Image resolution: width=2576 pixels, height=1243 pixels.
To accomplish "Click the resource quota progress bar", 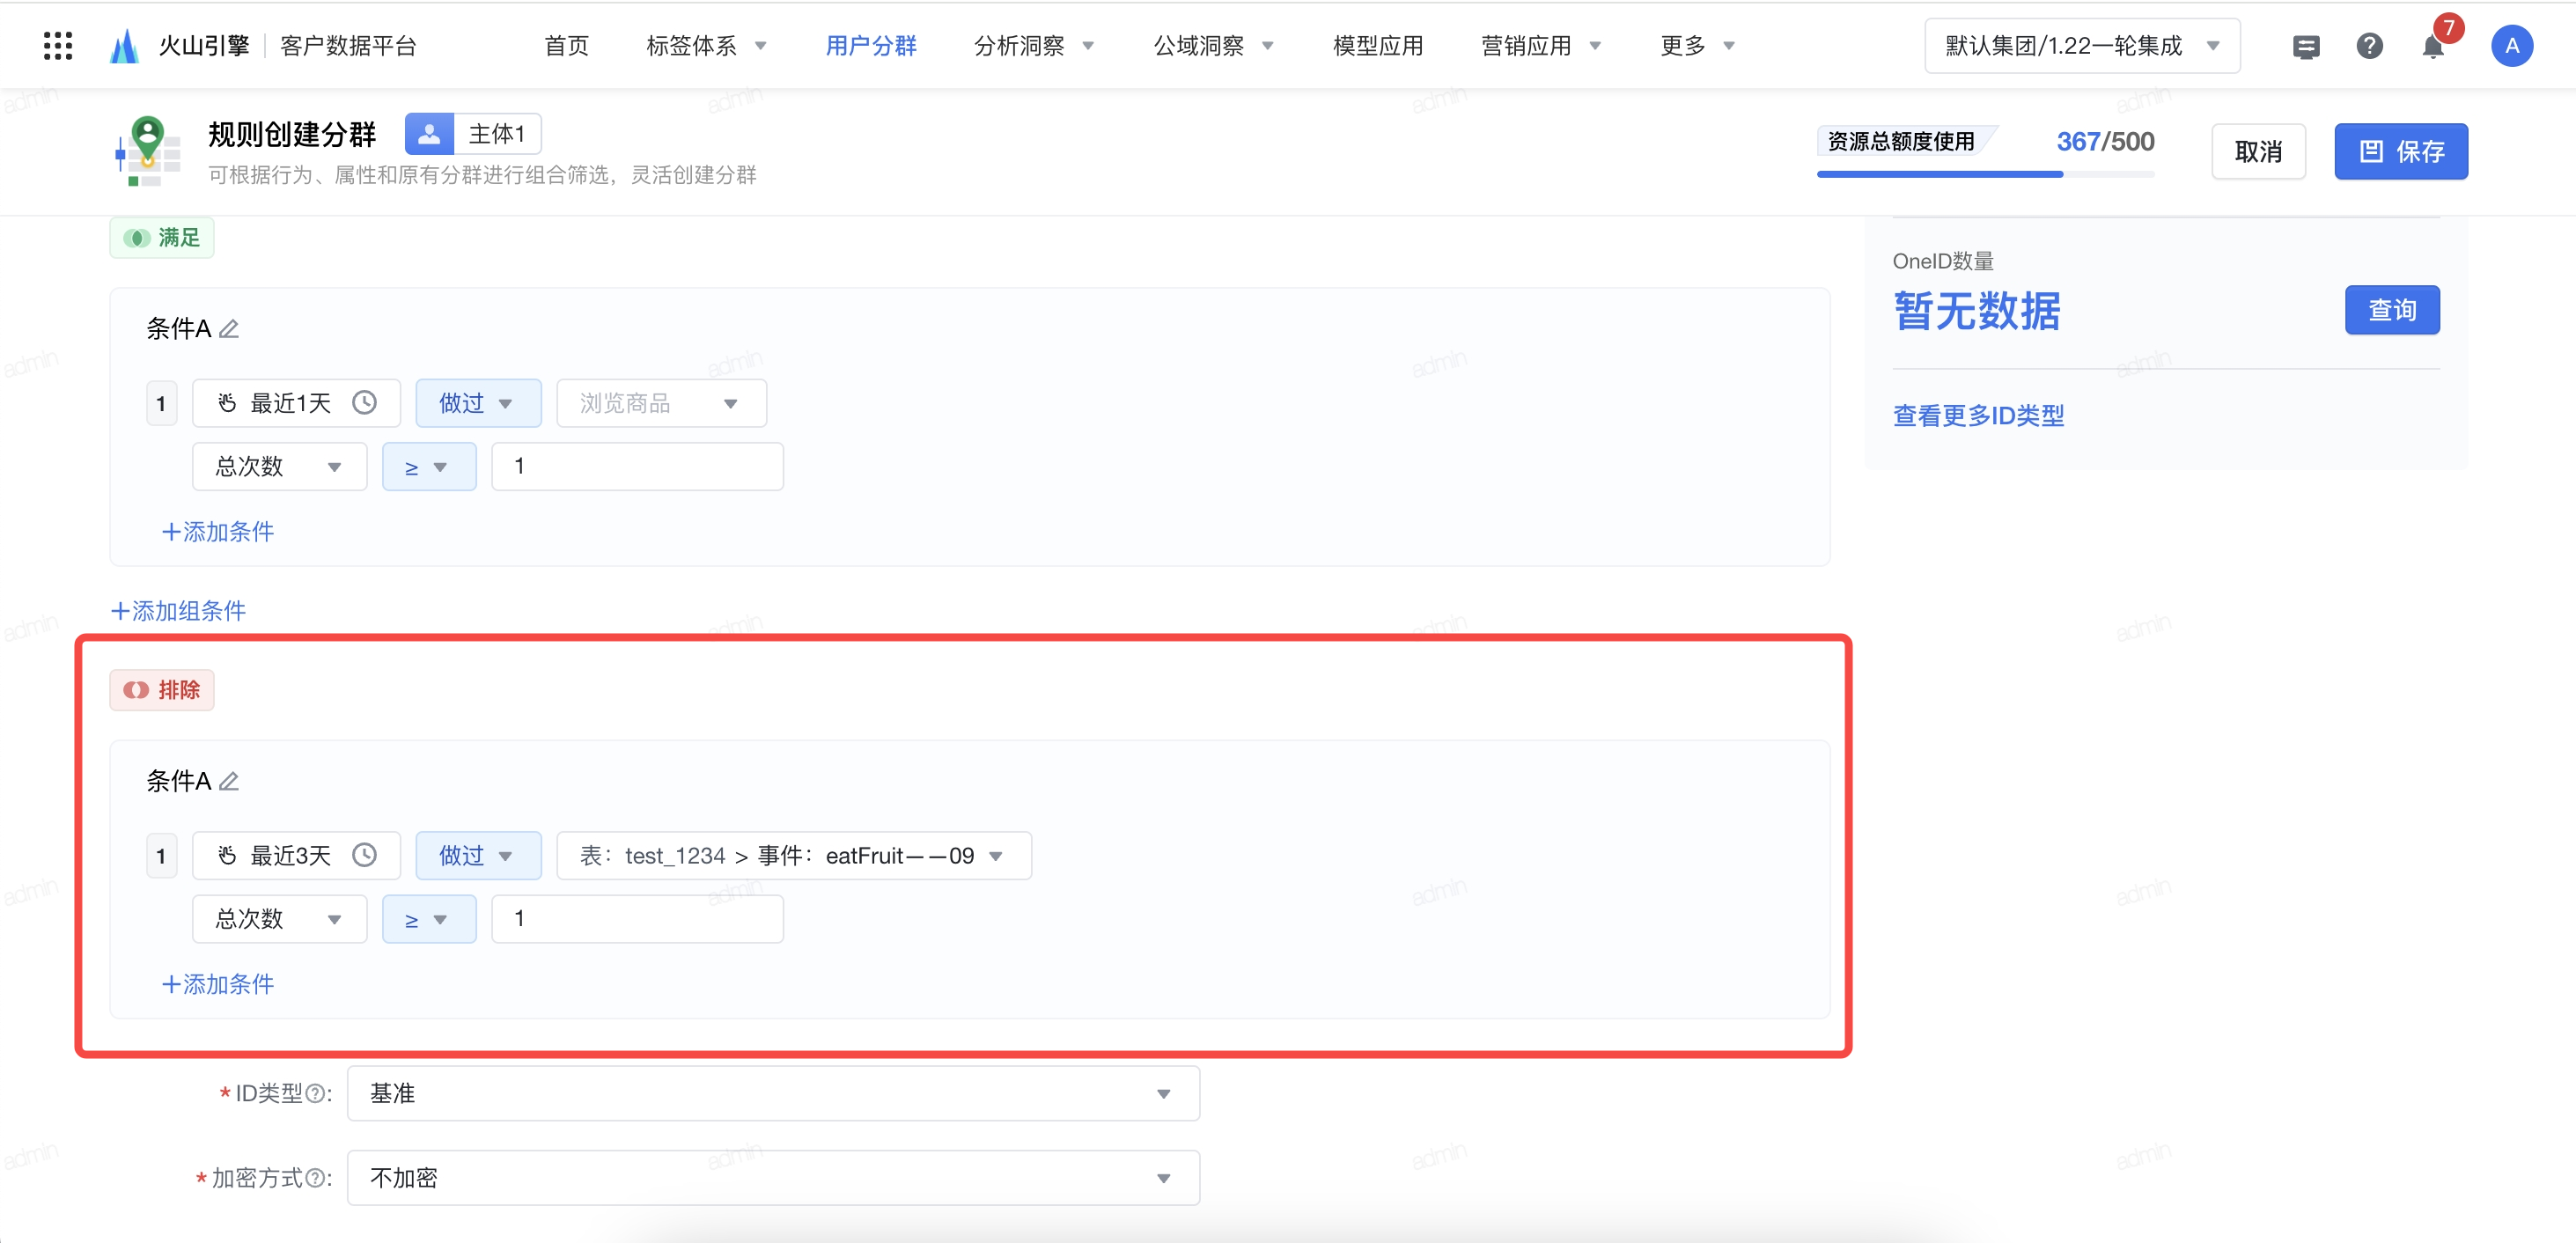I will 1985,174.
